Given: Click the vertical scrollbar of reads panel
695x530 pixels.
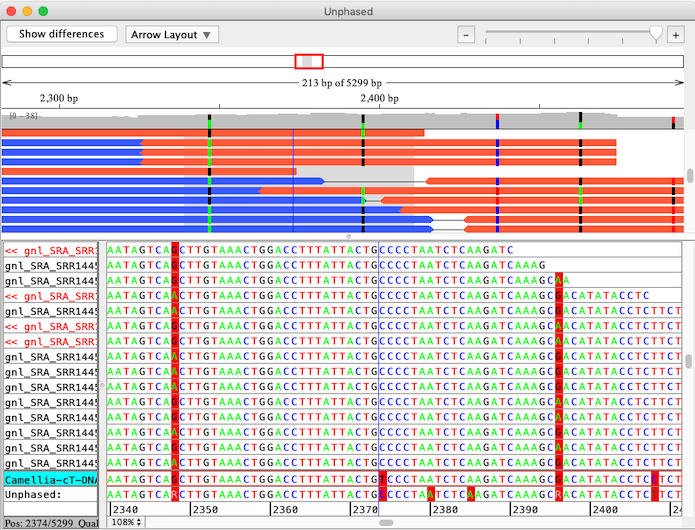Looking at the screenshot, I should pyautogui.click(x=689, y=360).
